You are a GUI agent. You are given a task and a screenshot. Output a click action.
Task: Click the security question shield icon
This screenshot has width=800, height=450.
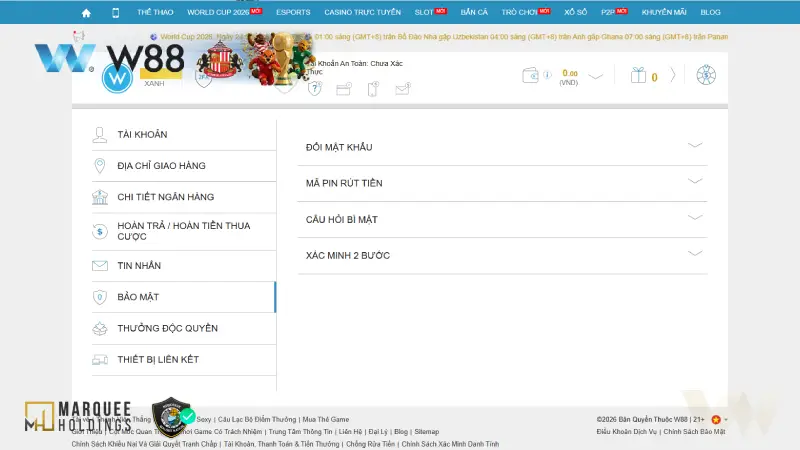coord(315,89)
